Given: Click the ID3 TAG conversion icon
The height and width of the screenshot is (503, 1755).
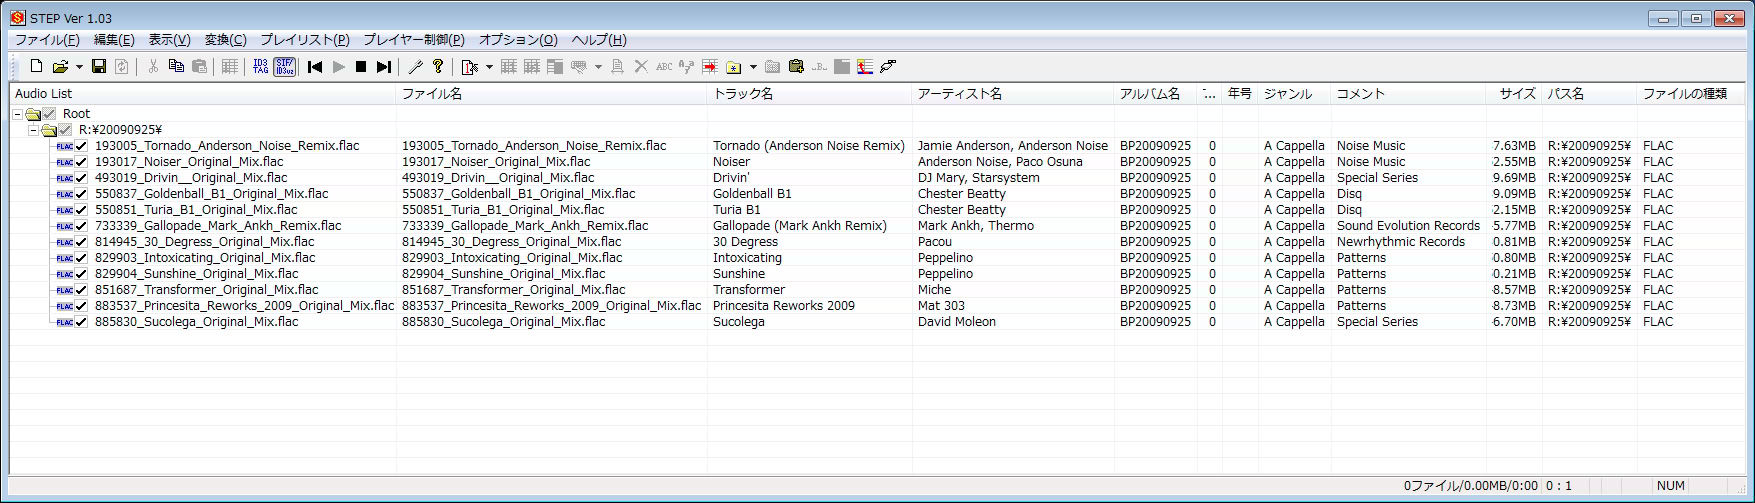Looking at the screenshot, I should [260, 67].
